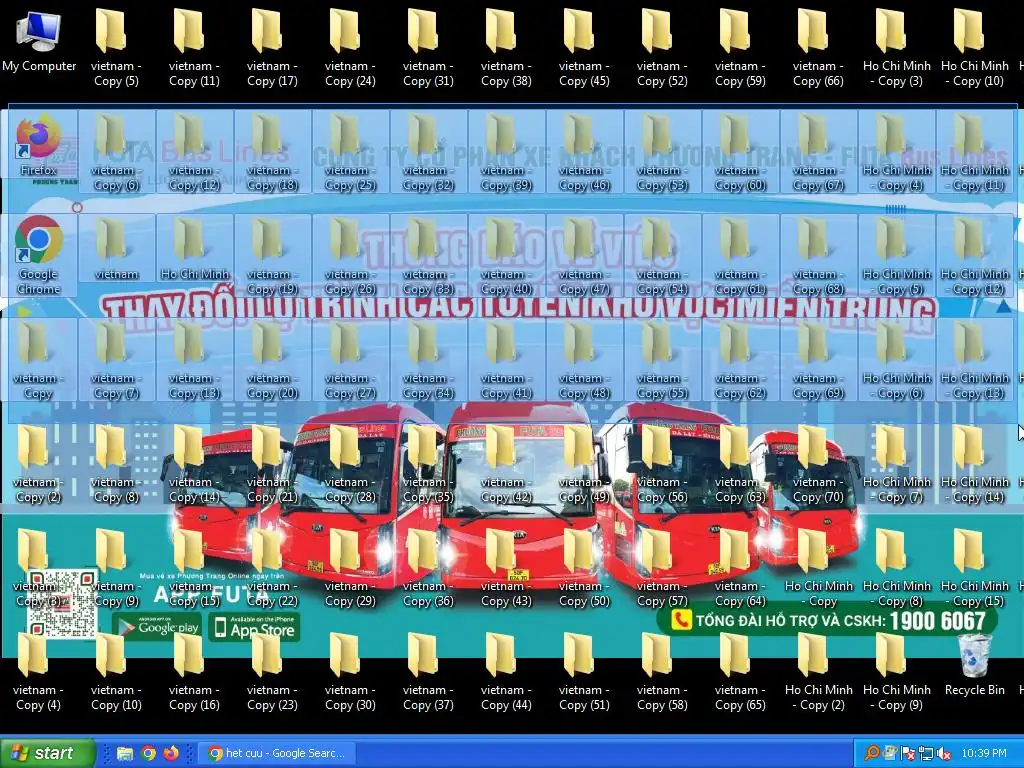Select folder 'Ho Chi Minh - Copy (14)'

click(974, 464)
